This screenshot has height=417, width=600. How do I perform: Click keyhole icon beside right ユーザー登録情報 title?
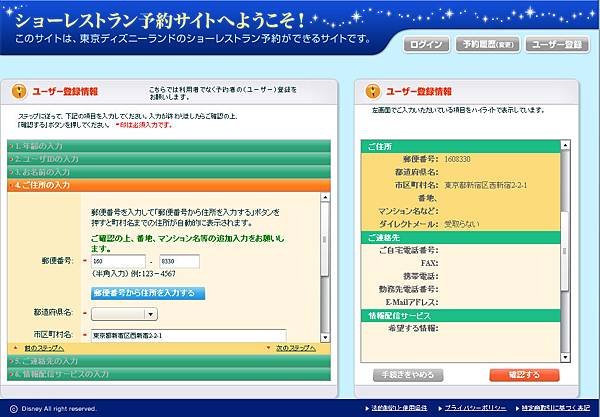point(373,91)
